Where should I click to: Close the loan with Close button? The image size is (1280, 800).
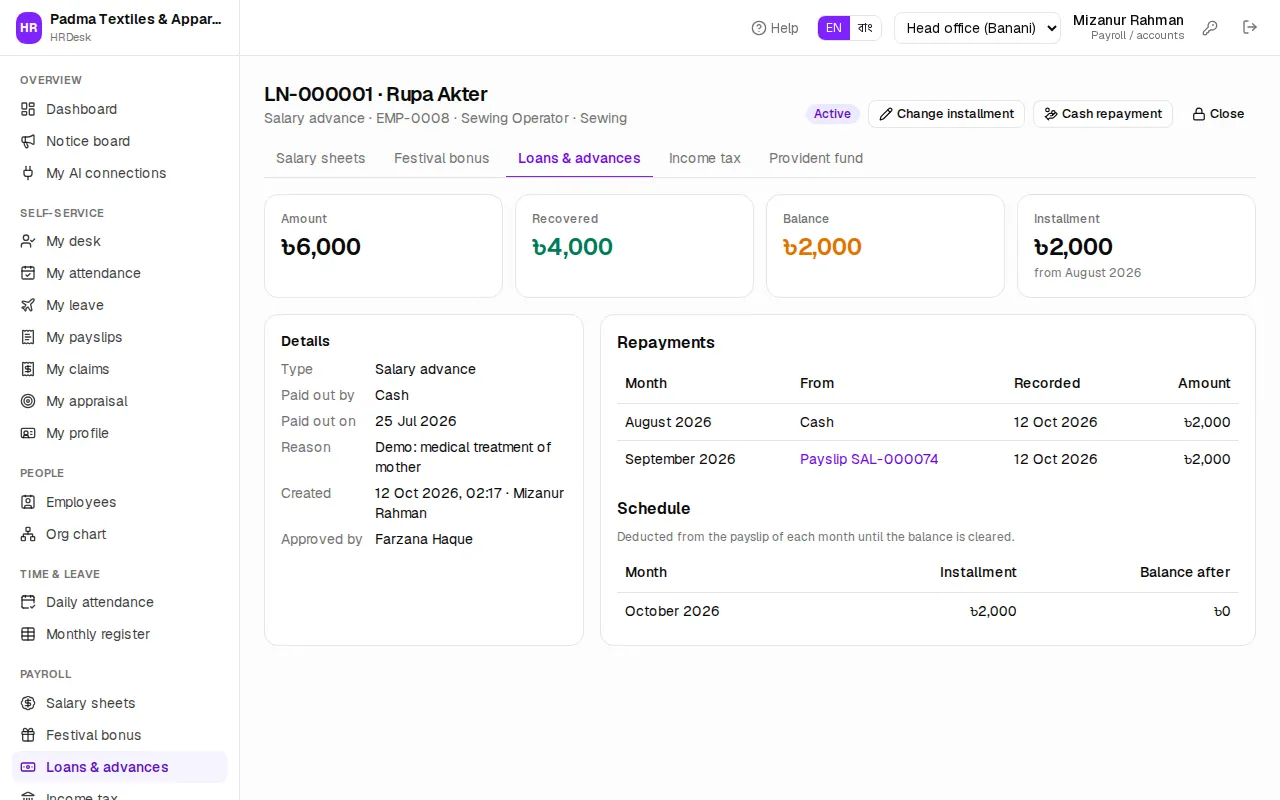coord(1218,114)
